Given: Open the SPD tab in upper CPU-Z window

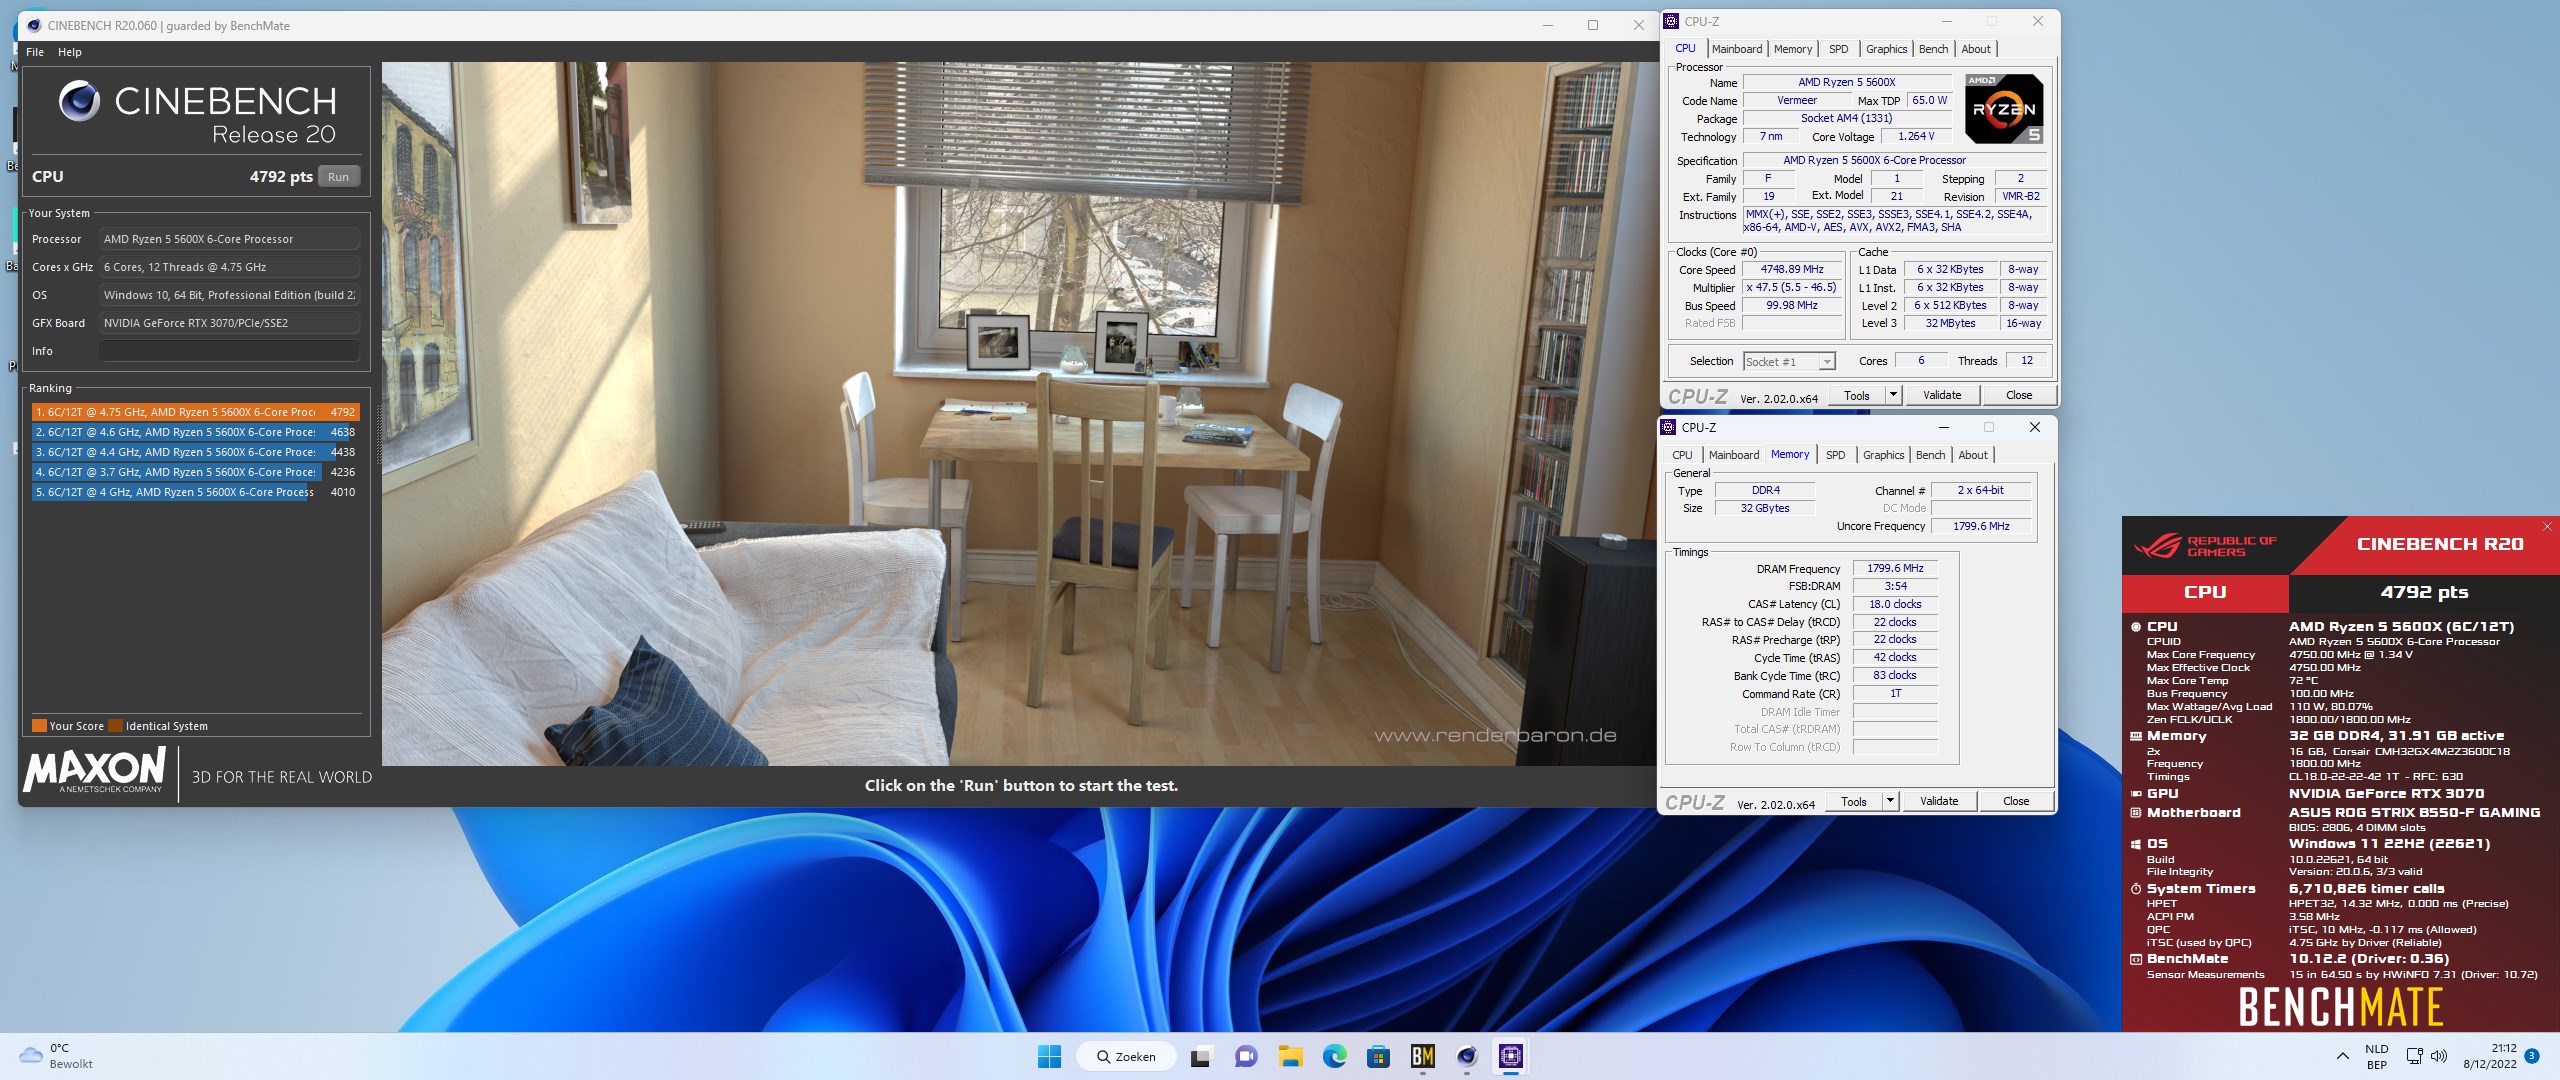Looking at the screenshot, I should (1839, 49).
